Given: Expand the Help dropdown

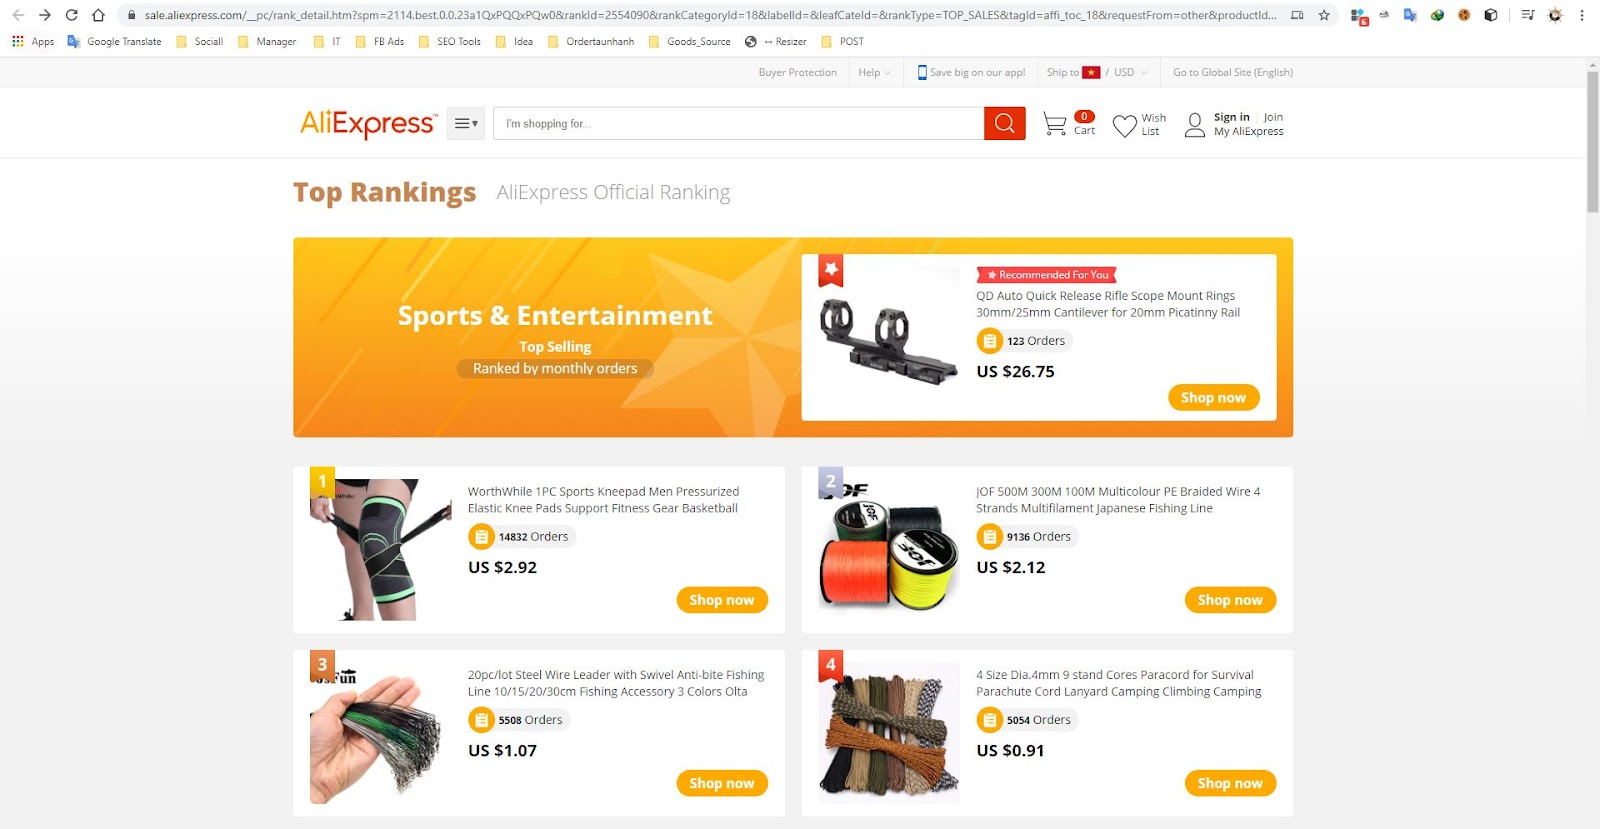Looking at the screenshot, I should 874,72.
